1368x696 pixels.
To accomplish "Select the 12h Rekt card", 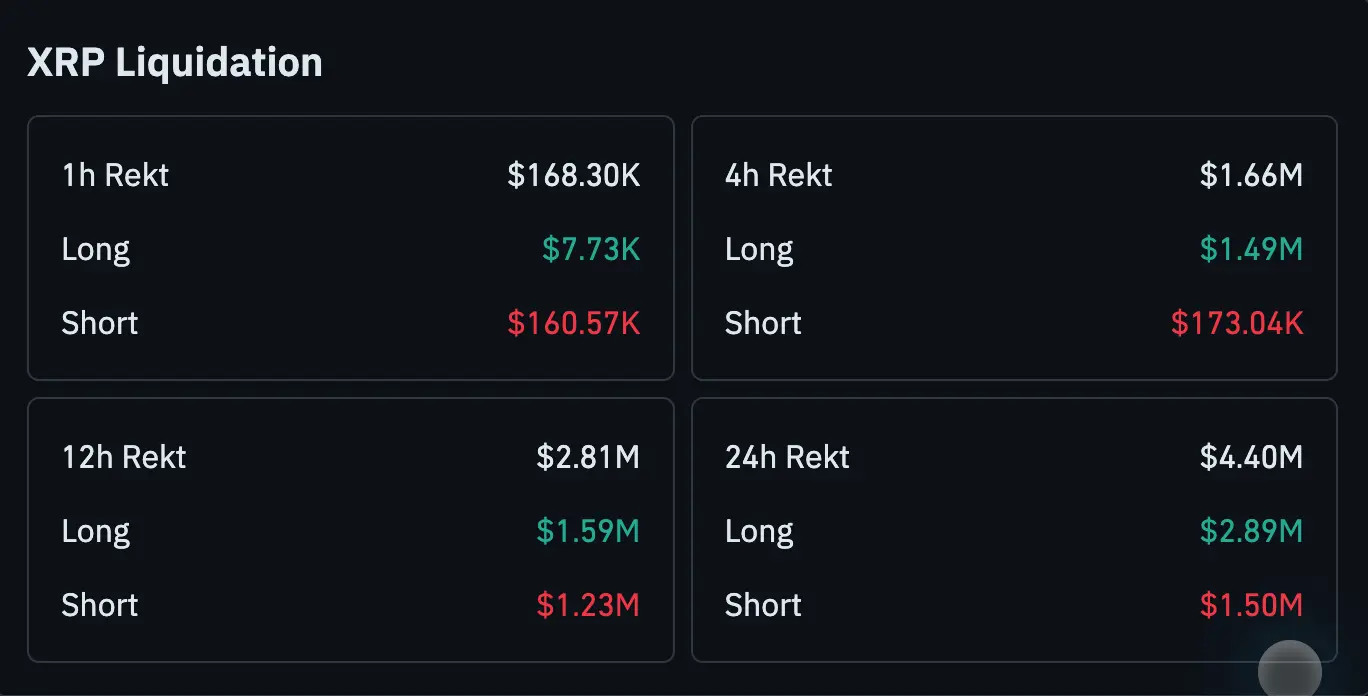I will pos(351,530).
